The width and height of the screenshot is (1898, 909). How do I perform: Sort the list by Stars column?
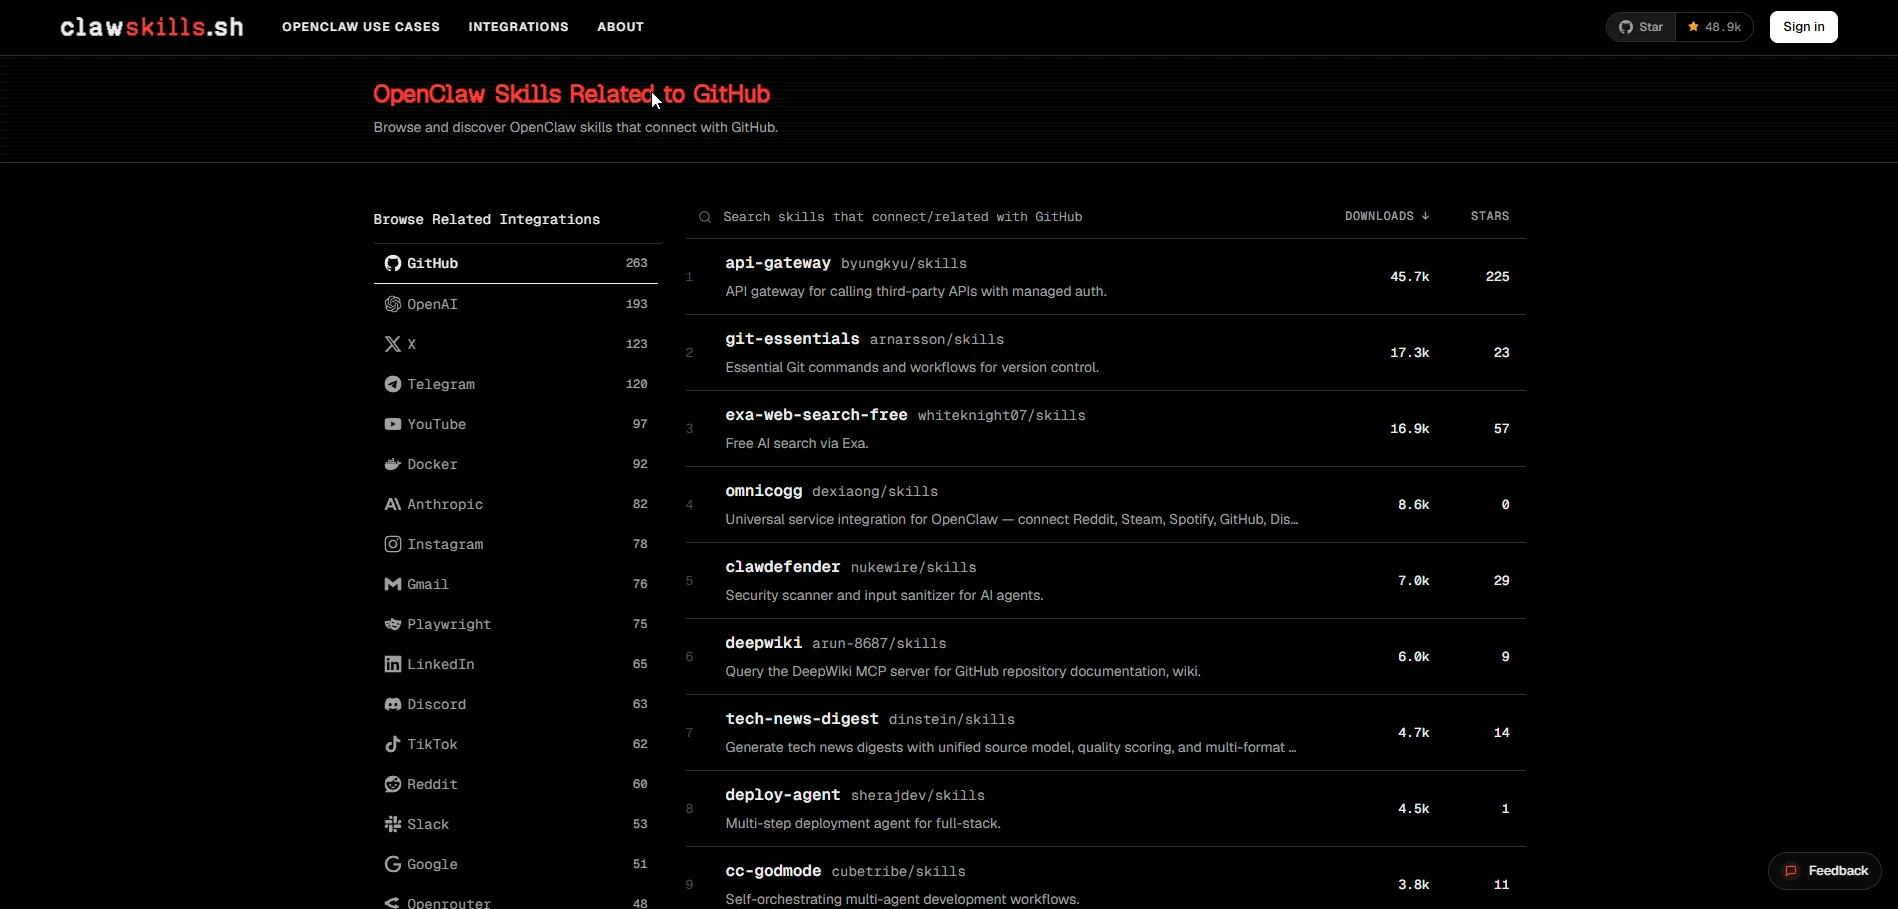point(1490,216)
